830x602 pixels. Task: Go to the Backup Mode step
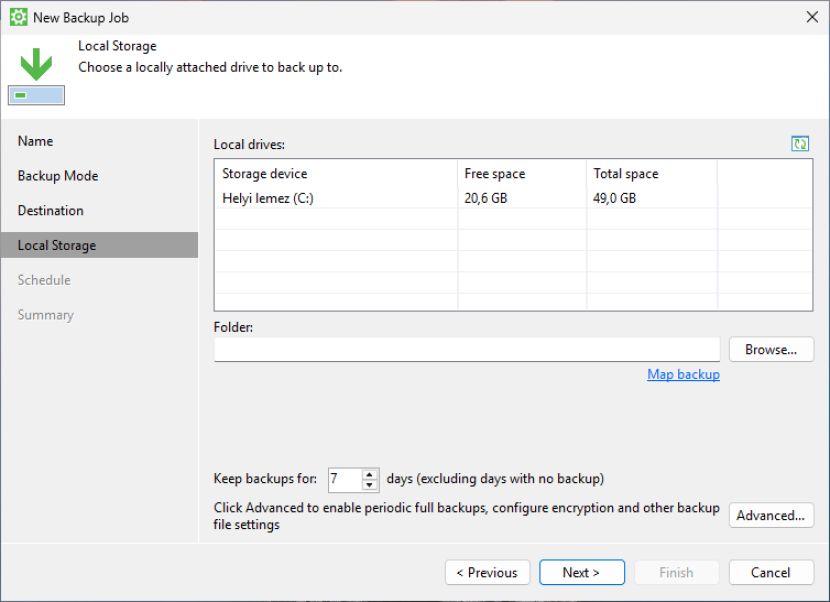pyautogui.click(x=58, y=176)
